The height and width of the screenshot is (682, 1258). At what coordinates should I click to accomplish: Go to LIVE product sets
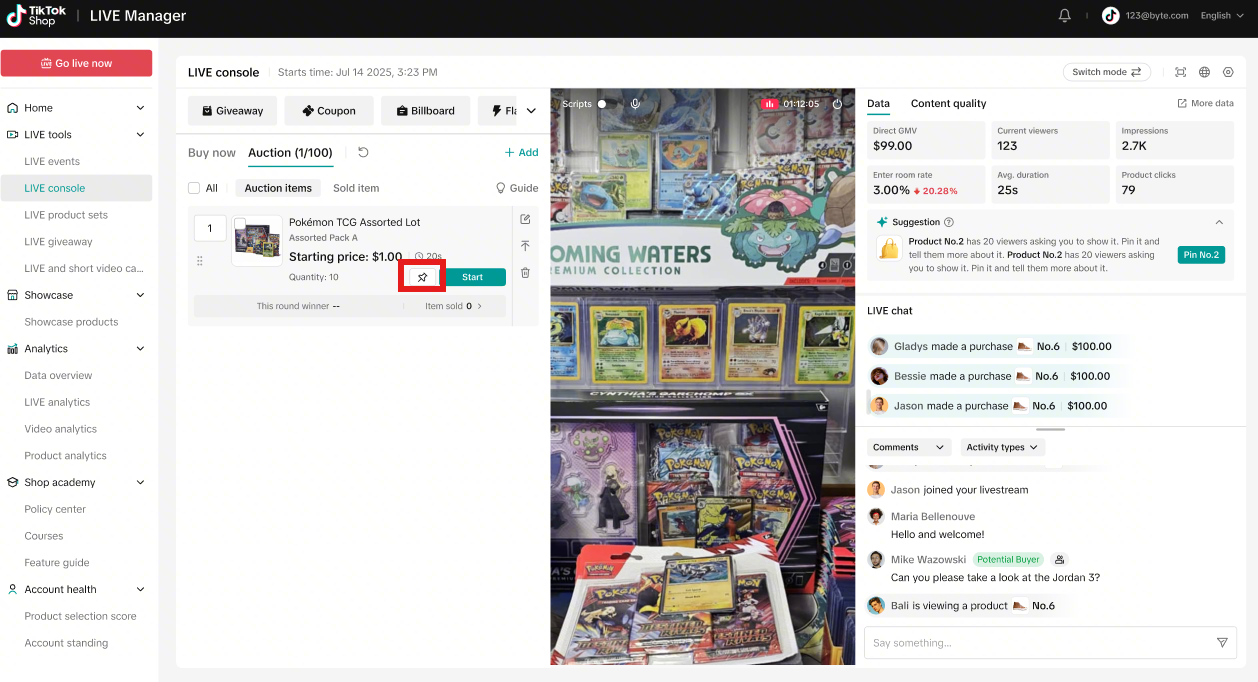coord(66,215)
